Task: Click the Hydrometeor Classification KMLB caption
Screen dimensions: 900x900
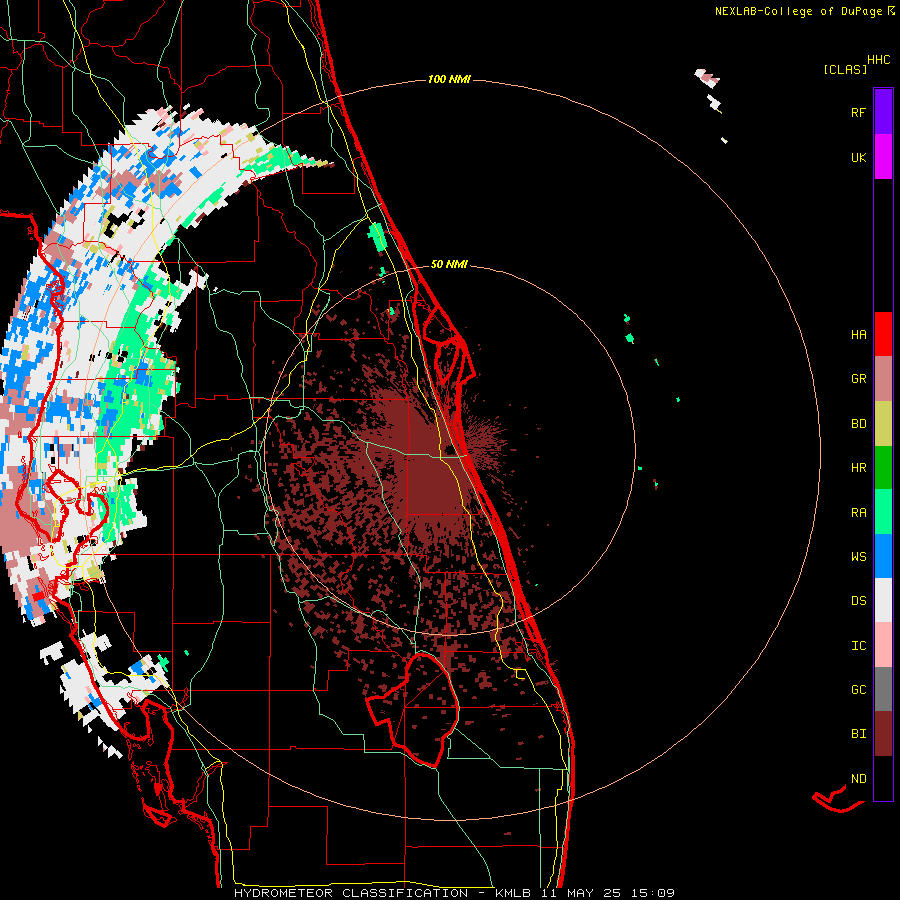Action: click(453, 893)
